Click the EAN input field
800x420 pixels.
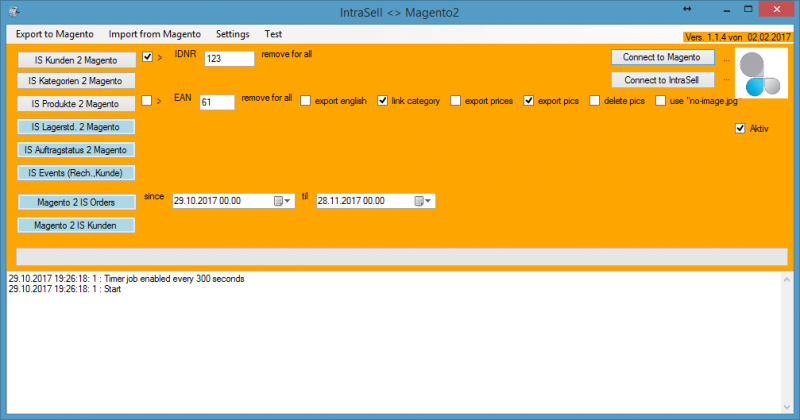(217, 102)
